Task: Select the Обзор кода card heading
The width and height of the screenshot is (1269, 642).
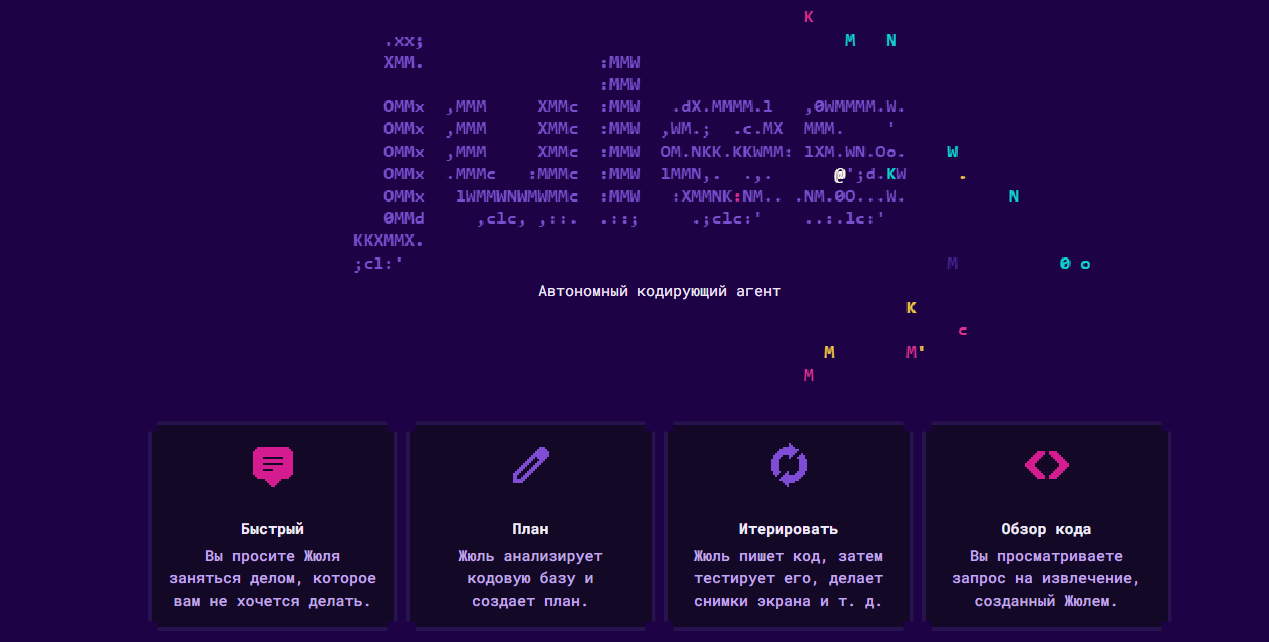Action: 1046,529
